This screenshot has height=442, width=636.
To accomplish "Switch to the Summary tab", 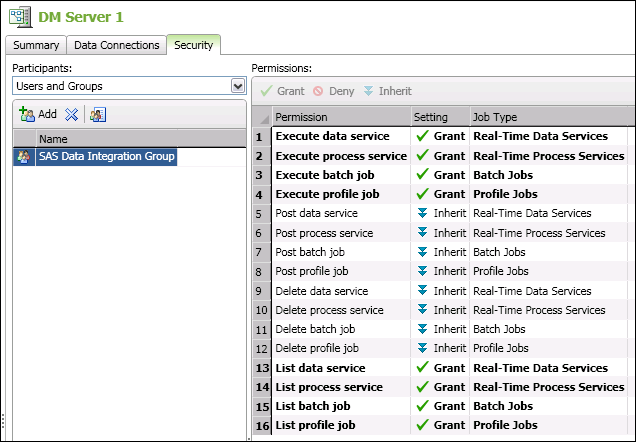I will [37, 45].
